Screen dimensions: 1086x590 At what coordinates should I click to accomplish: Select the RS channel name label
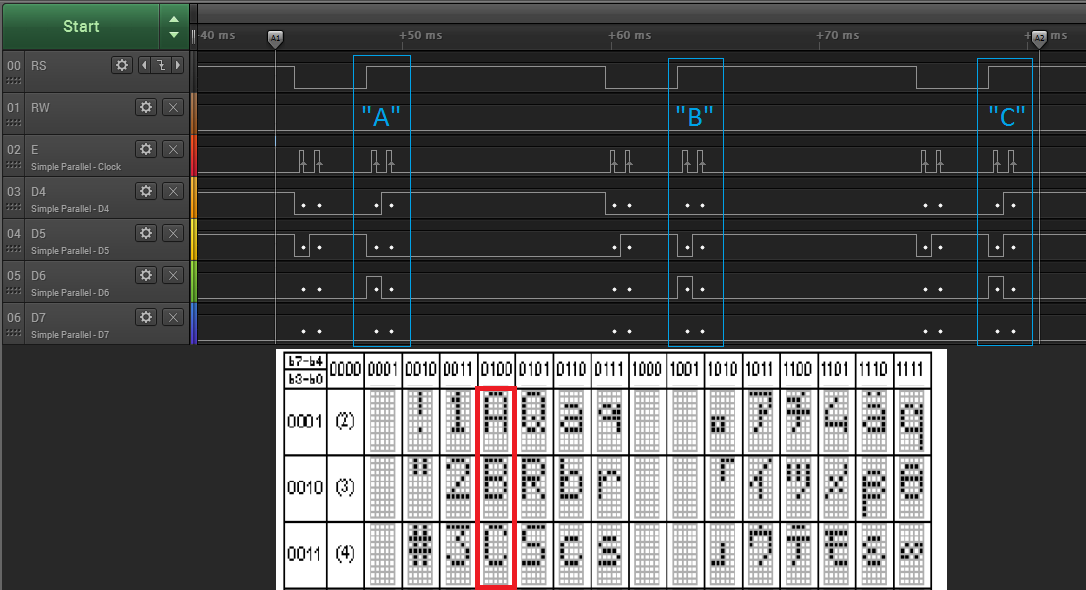pyautogui.click(x=39, y=65)
